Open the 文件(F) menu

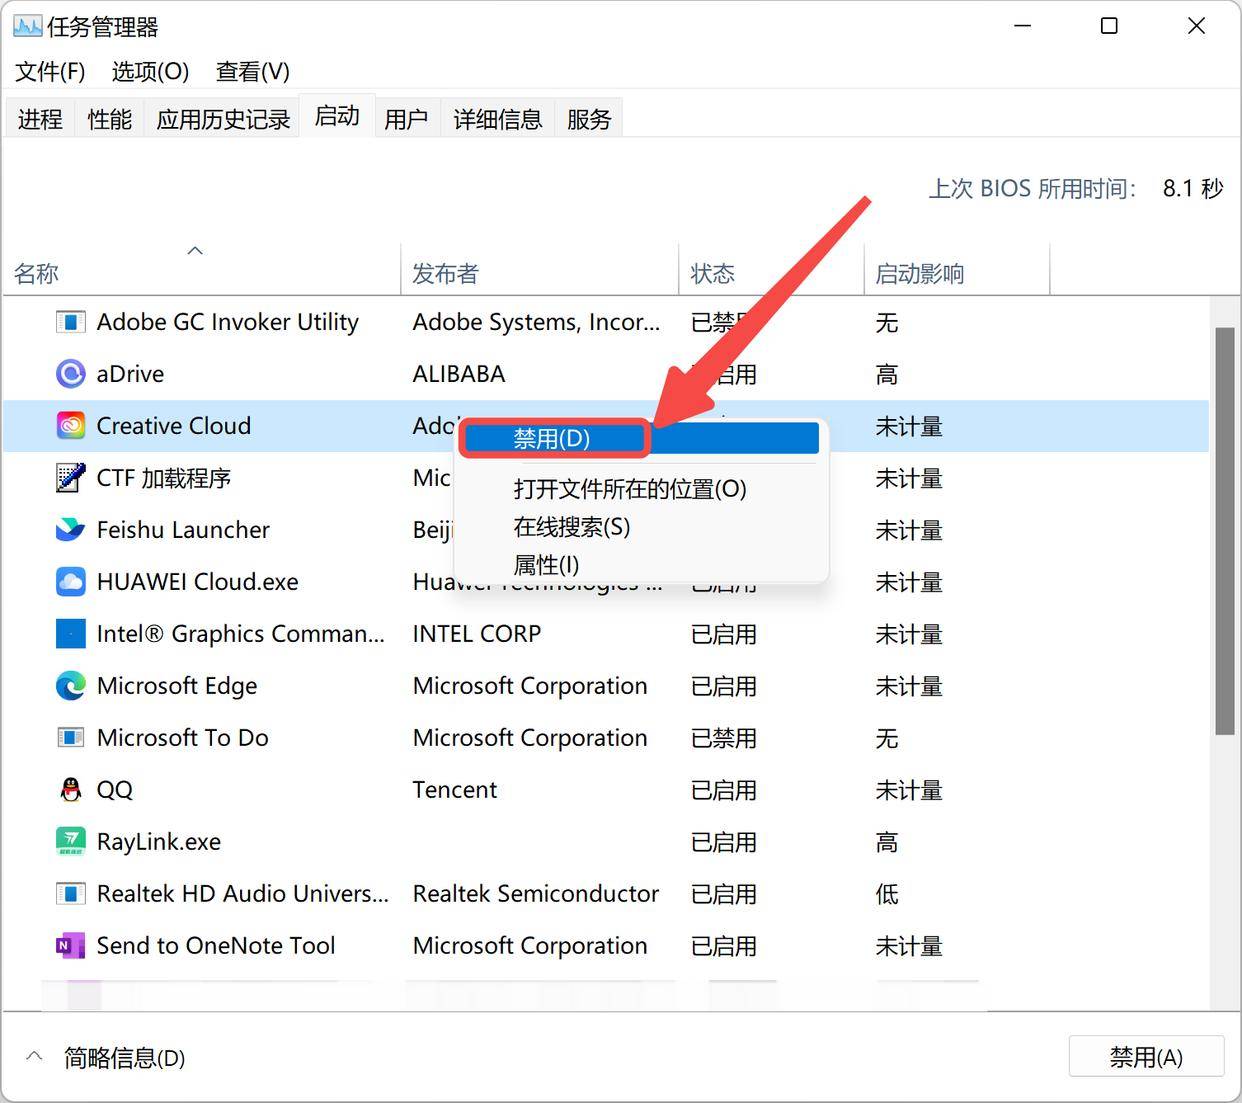coord(50,72)
